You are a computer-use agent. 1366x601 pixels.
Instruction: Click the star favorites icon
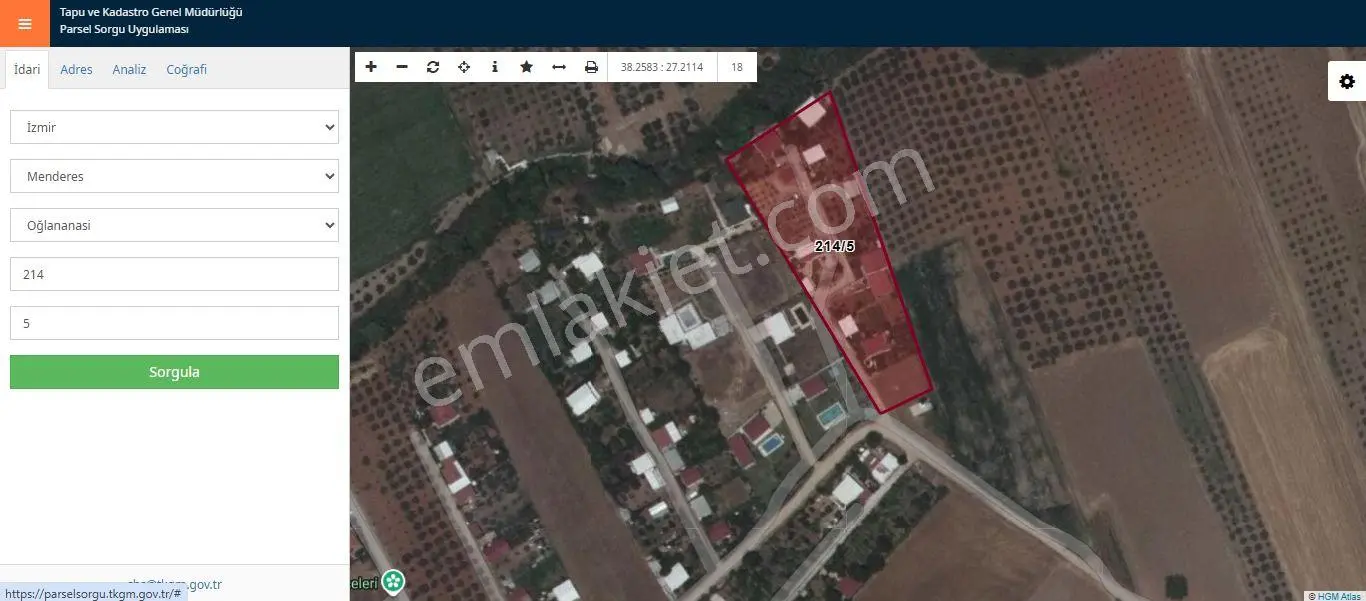(x=526, y=67)
